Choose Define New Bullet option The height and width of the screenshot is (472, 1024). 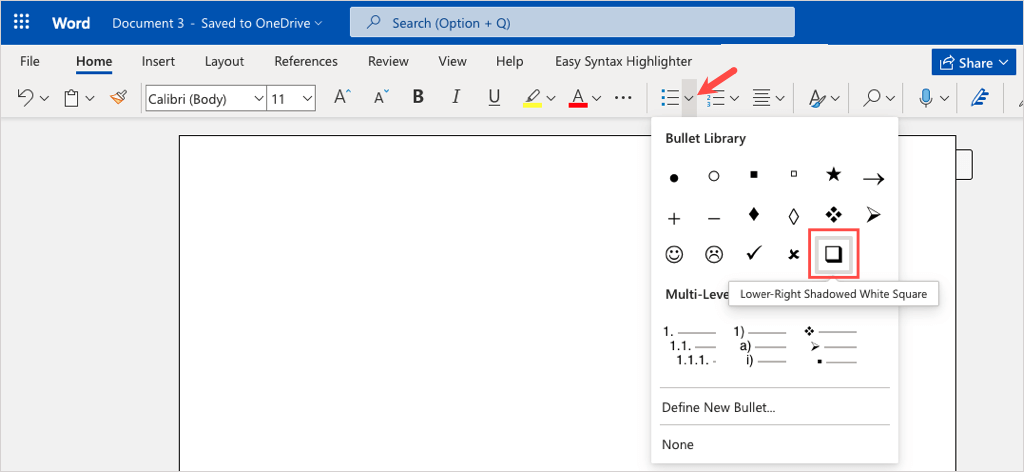pos(718,407)
